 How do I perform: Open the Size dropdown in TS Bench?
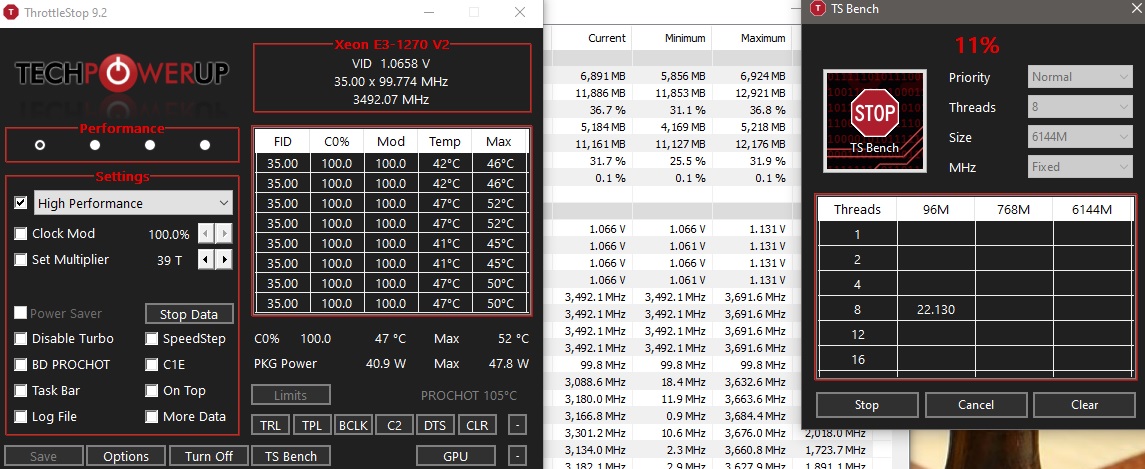[x=1080, y=137]
